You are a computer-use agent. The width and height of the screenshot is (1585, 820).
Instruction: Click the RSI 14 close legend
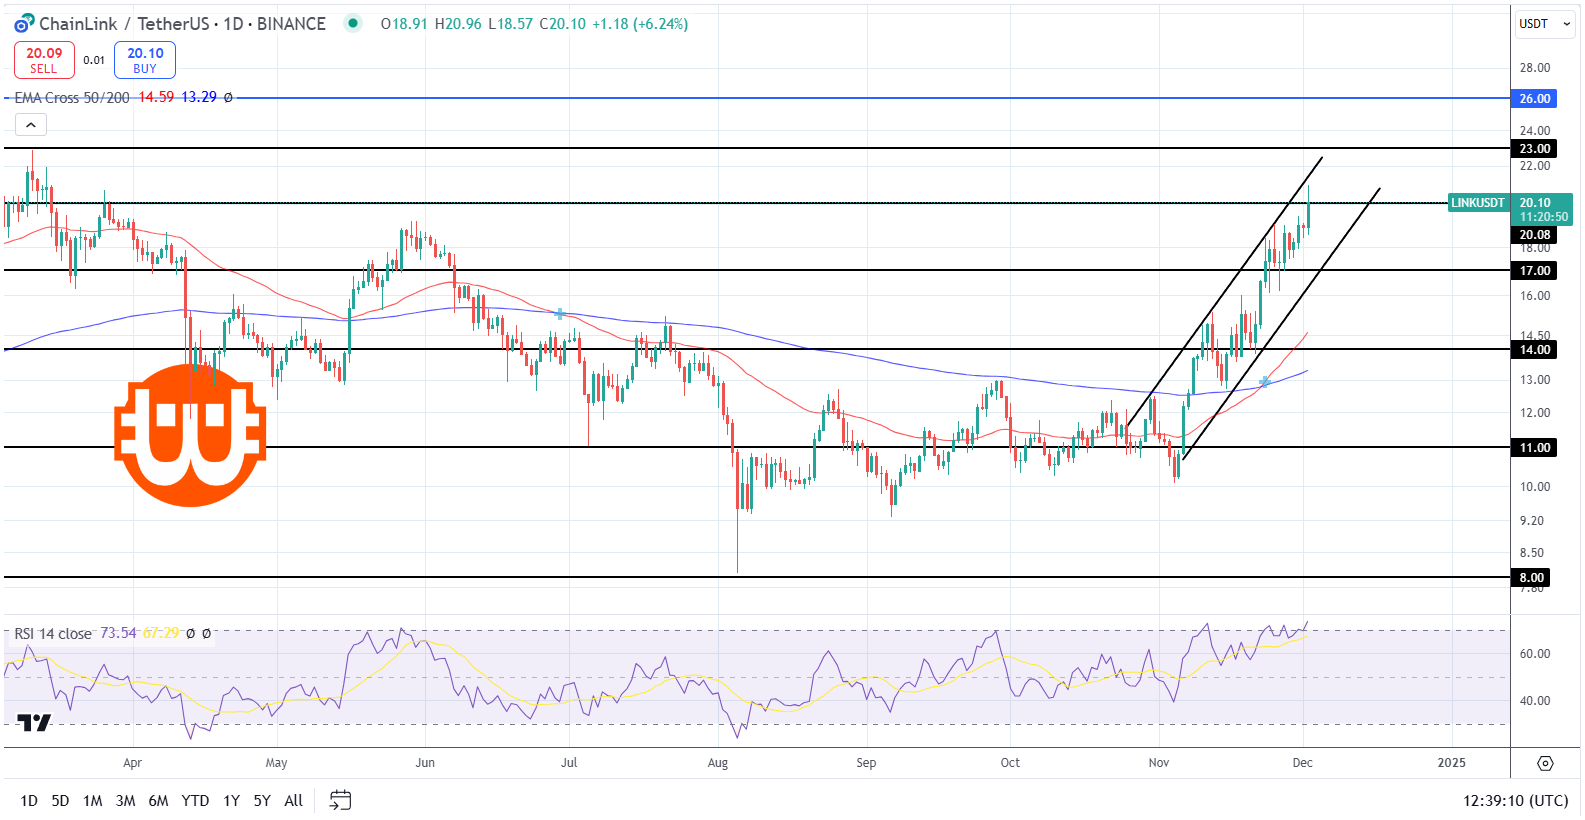point(53,634)
